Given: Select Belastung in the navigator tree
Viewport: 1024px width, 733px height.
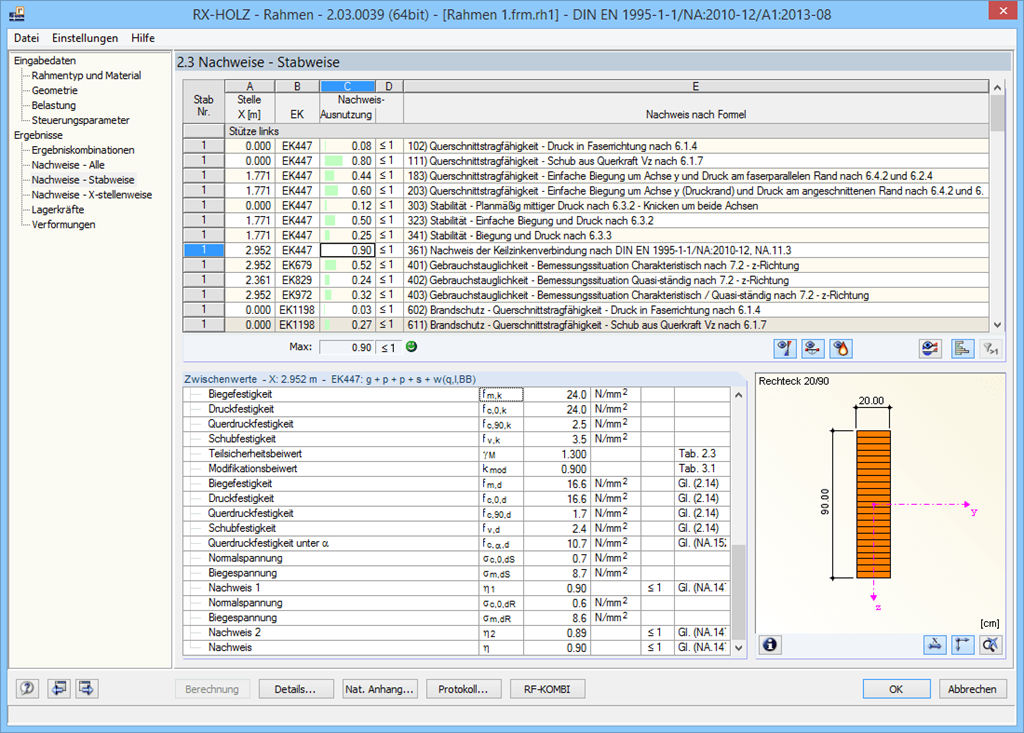Looking at the screenshot, I should point(54,105).
